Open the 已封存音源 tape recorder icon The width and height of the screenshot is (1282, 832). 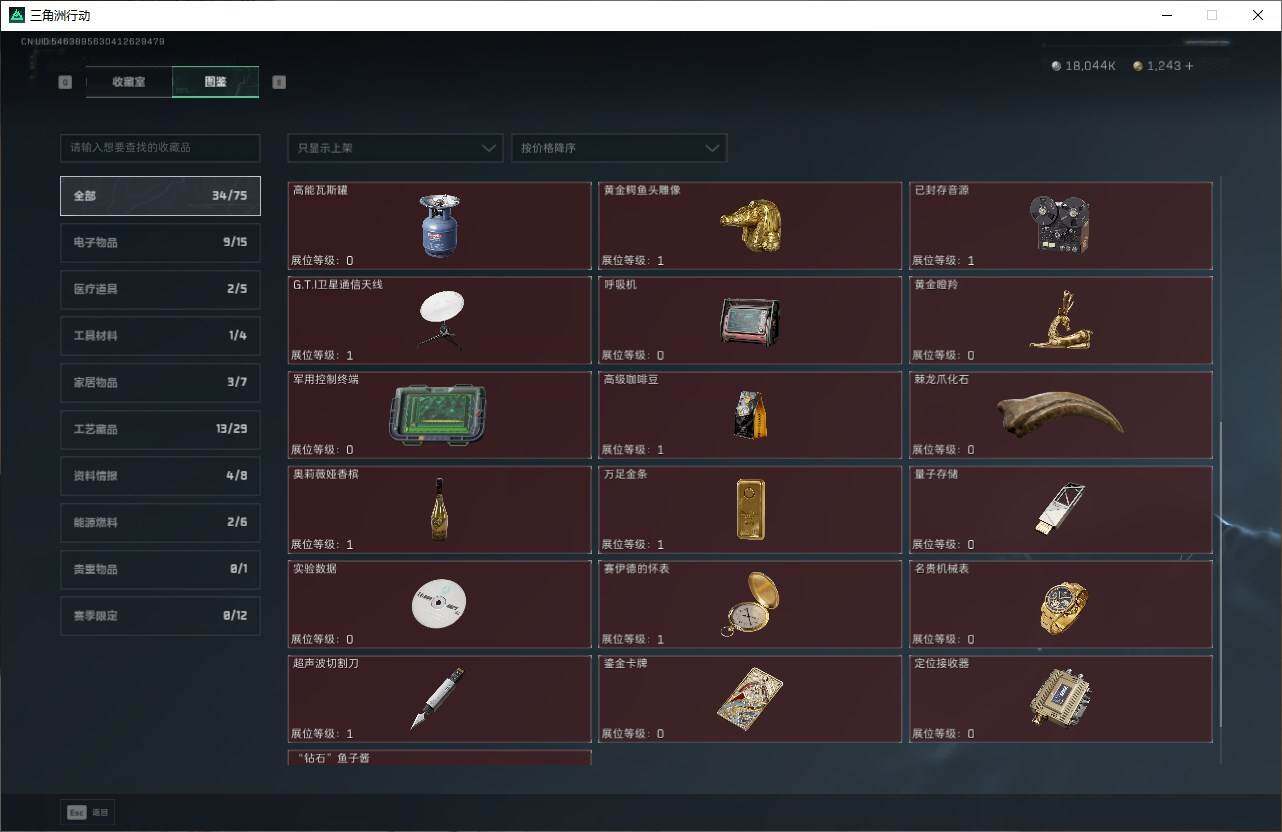pyautogui.click(x=1059, y=224)
